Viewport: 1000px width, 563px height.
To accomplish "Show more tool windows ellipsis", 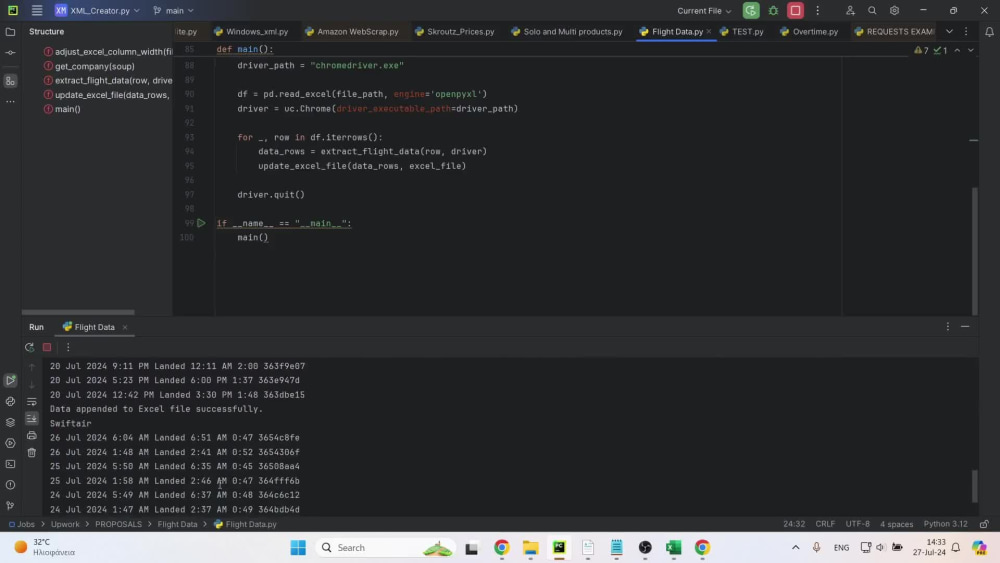I will [10, 101].
